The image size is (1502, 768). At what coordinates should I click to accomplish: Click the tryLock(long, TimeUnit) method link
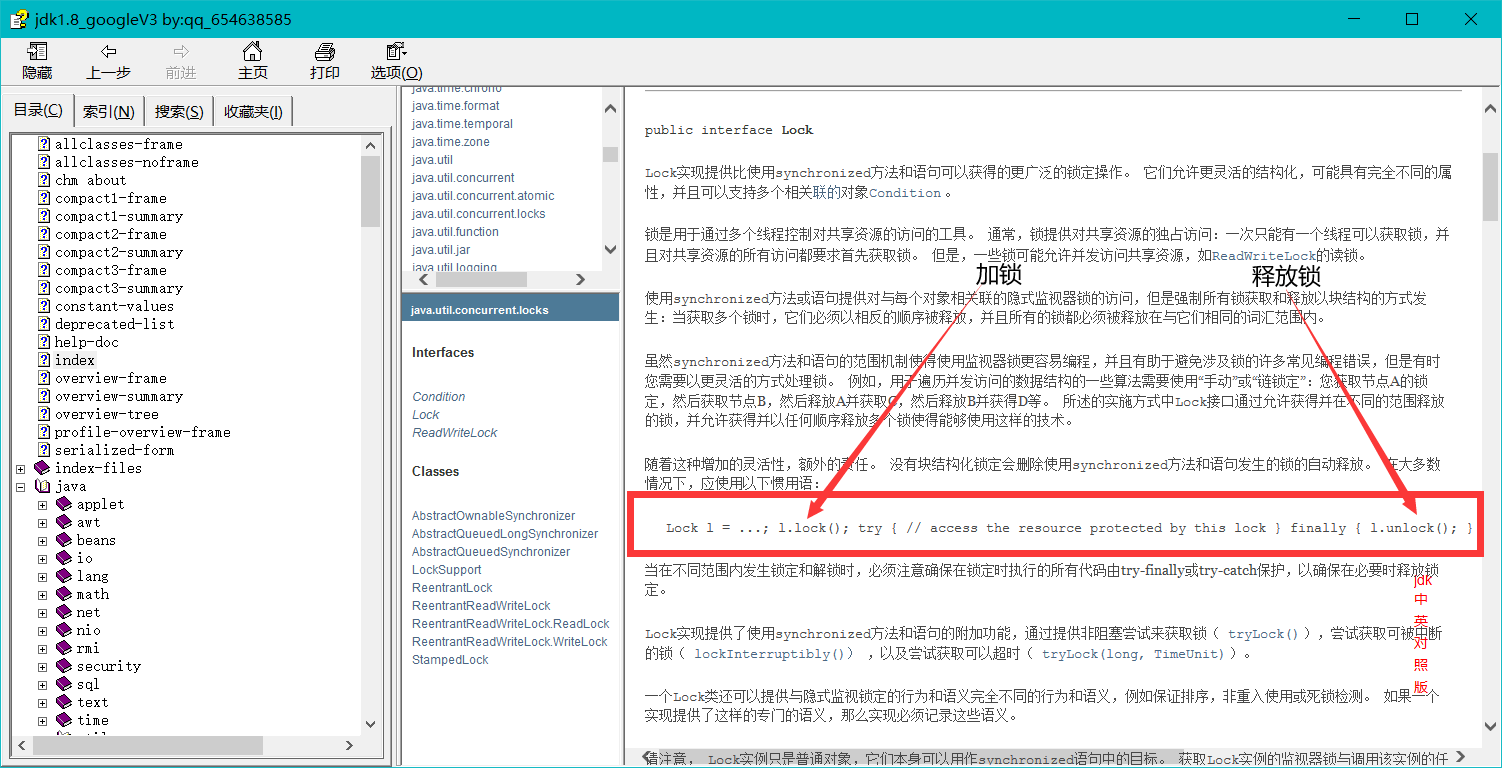point(1133,654)
